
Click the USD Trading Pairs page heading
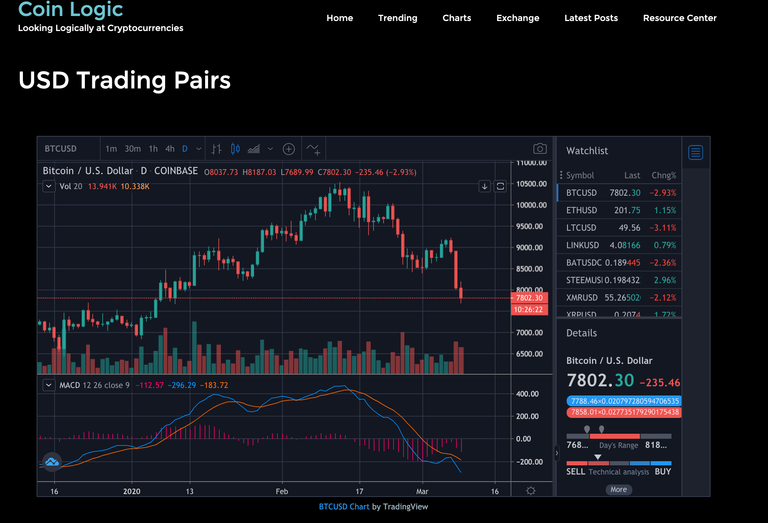(x=124, y=80)
